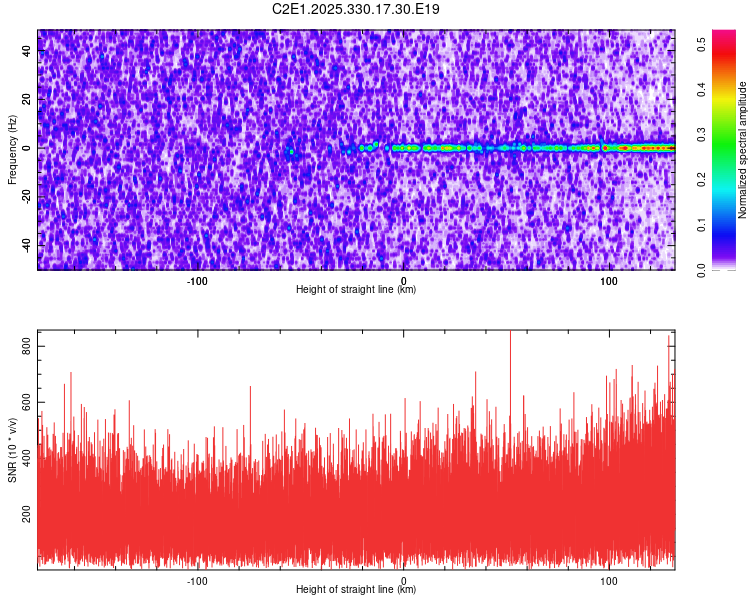Click the 'Frequency (Hz)' axis label
750x600 pixels.
pos(12,150)
